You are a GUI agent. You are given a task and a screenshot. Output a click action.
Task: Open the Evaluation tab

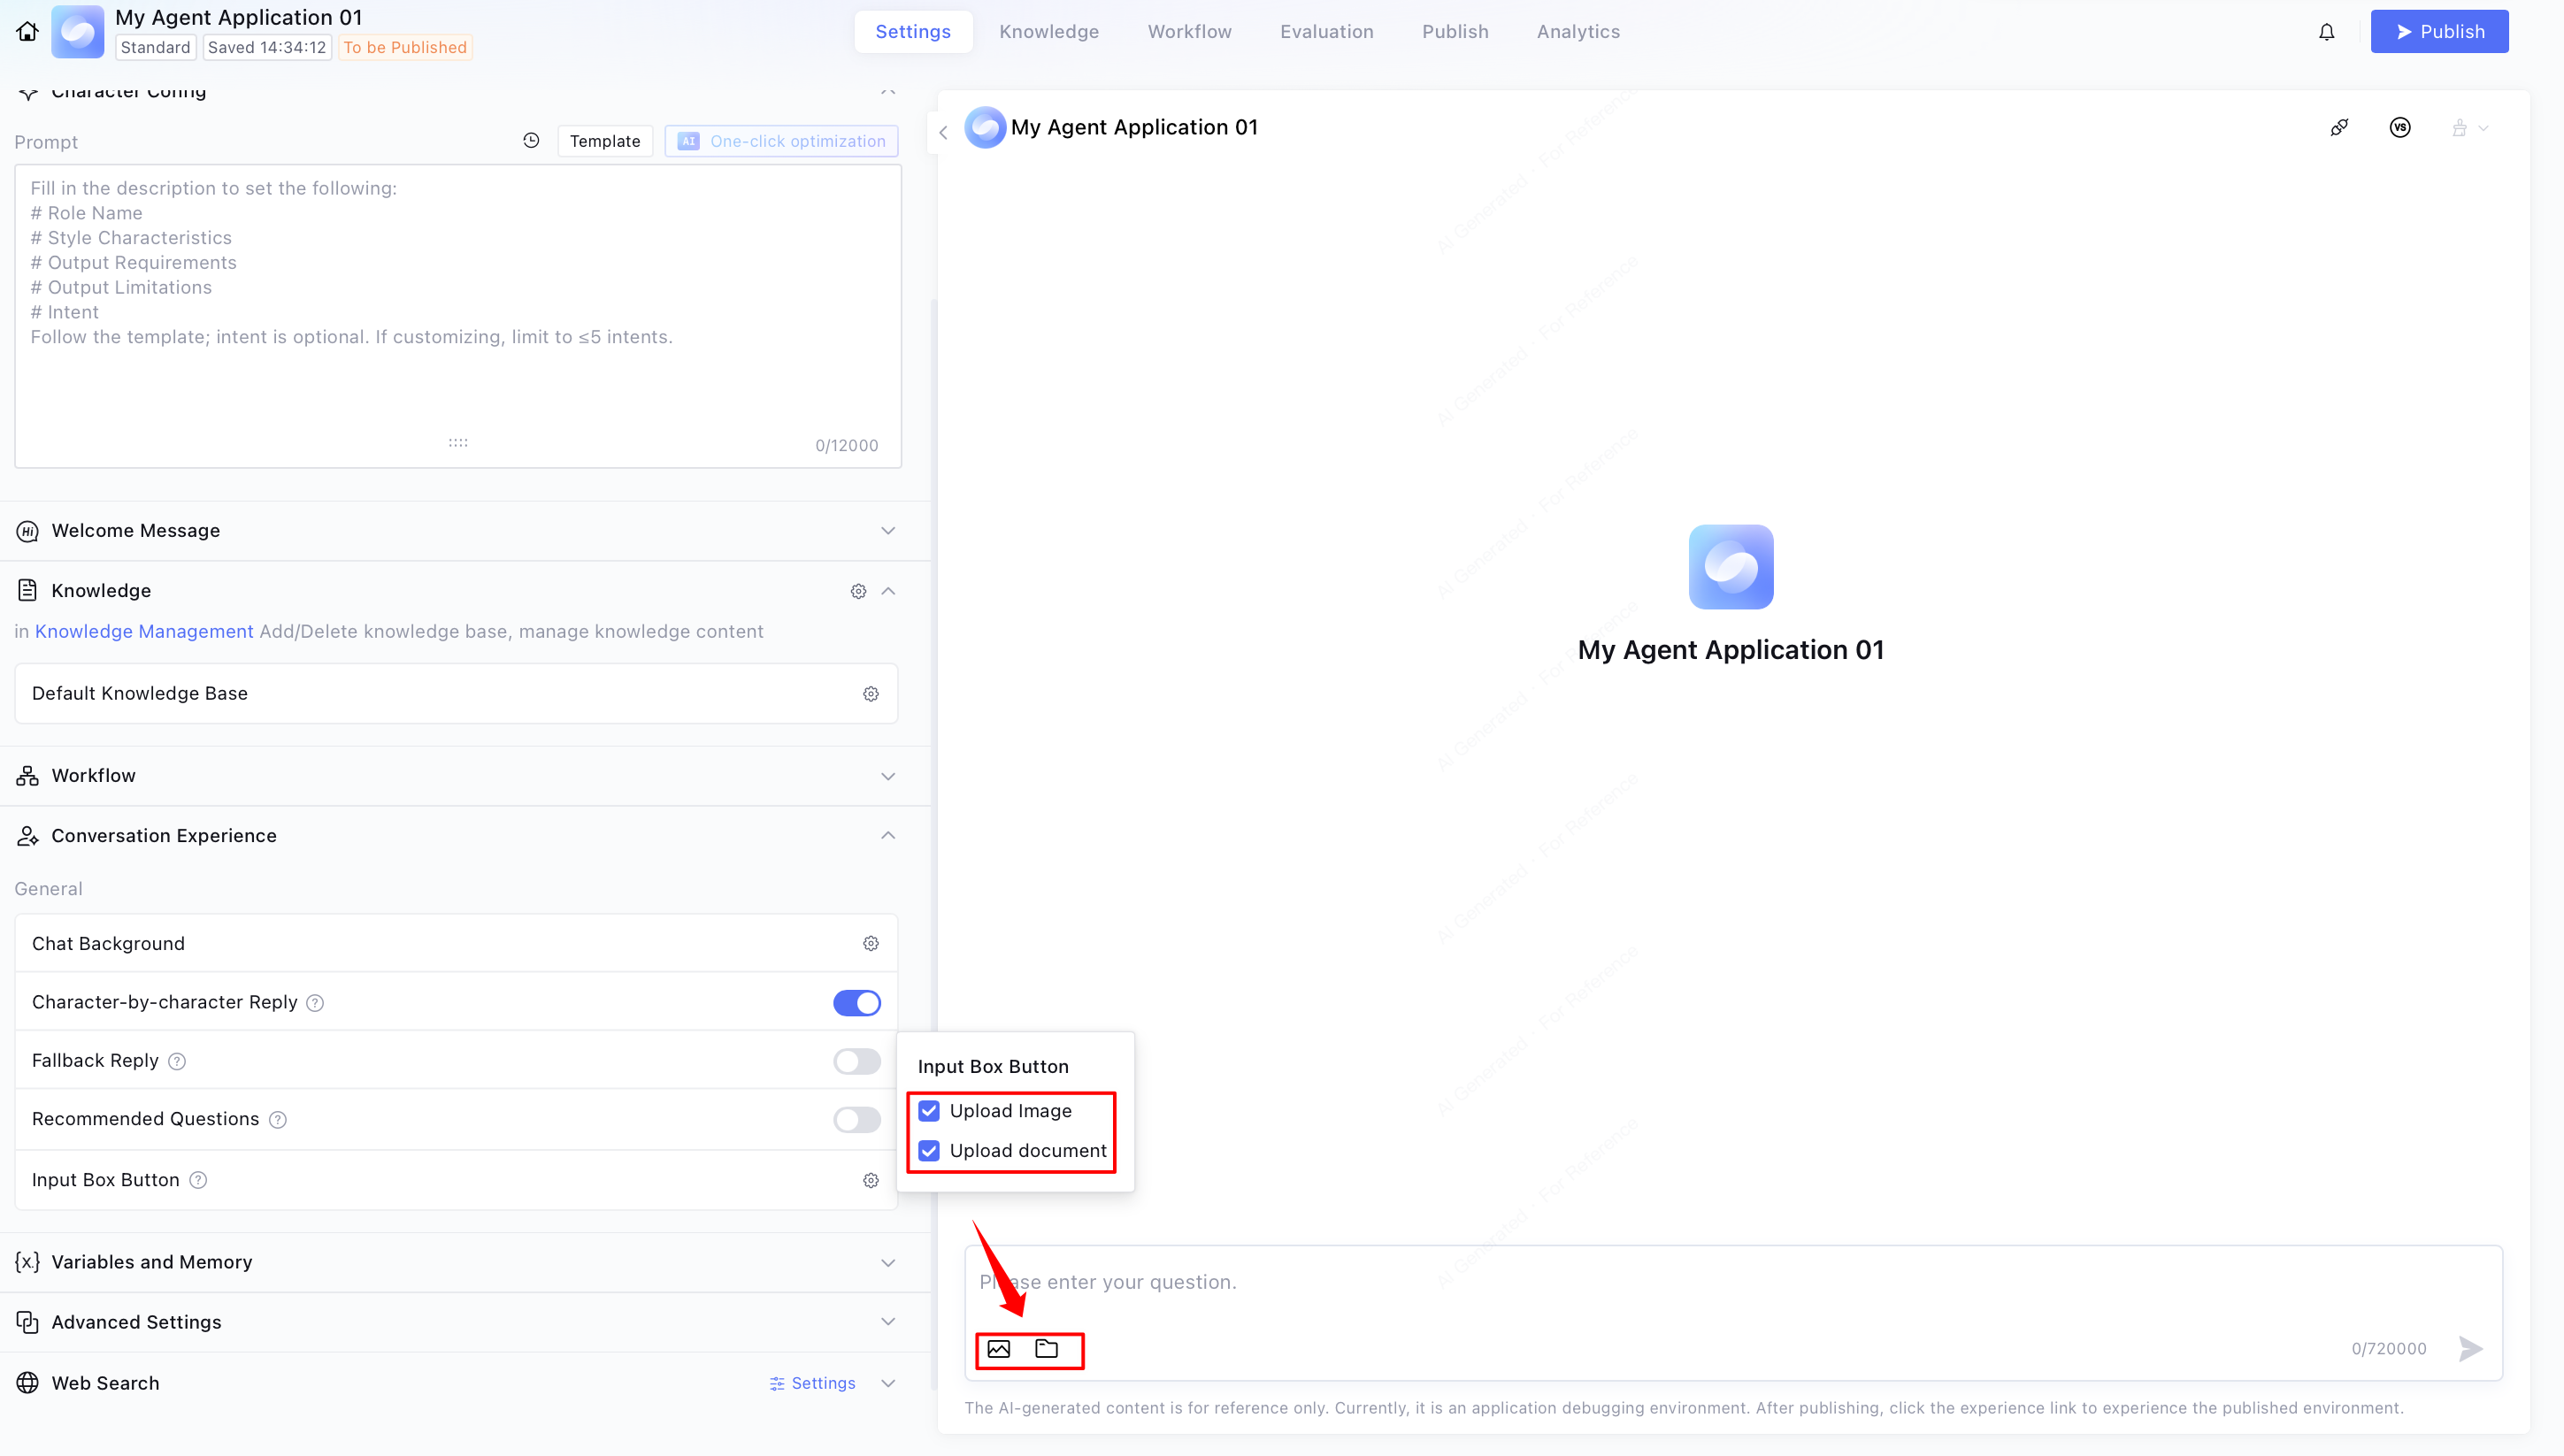1326,32
